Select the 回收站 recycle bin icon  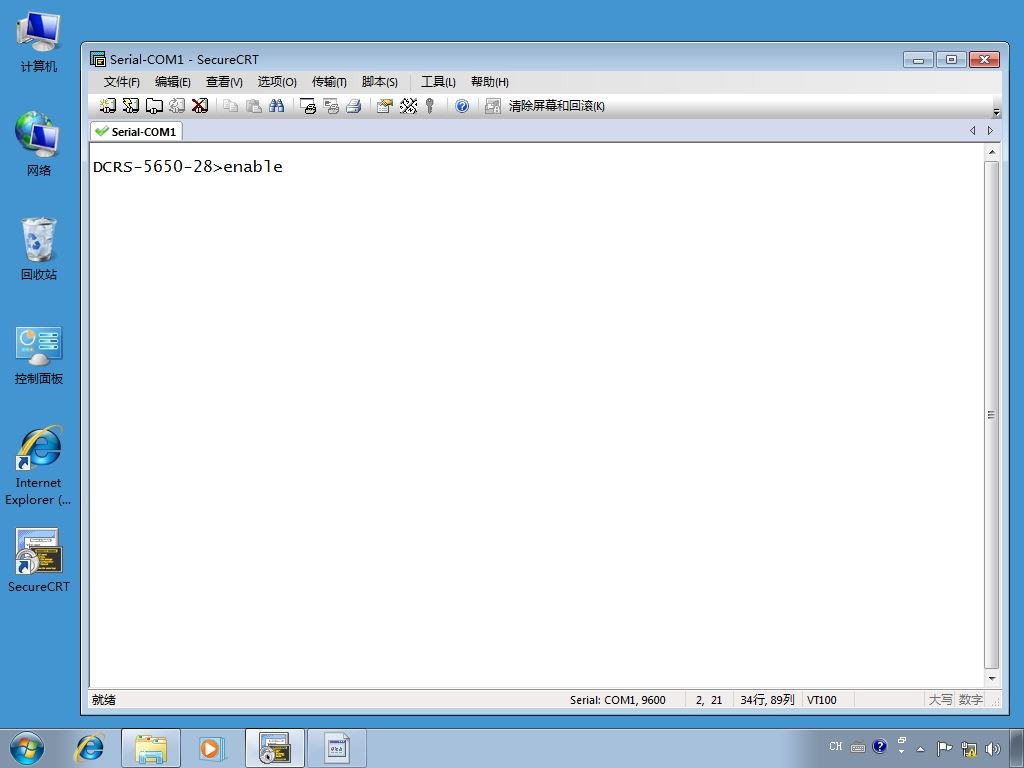(39, 249)
